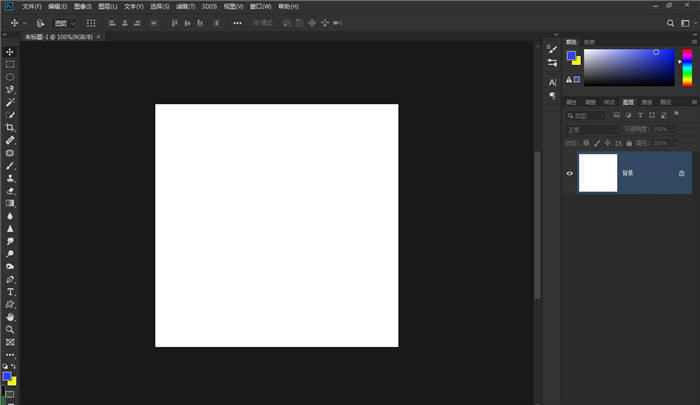Open the search icon at top right
The width and height of the screenshot is (700, 405).
pos(670,22)
